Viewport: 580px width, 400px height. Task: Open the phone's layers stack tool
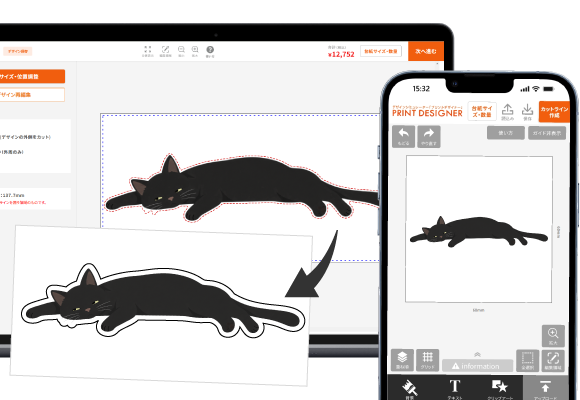click(x=402, y=360)
